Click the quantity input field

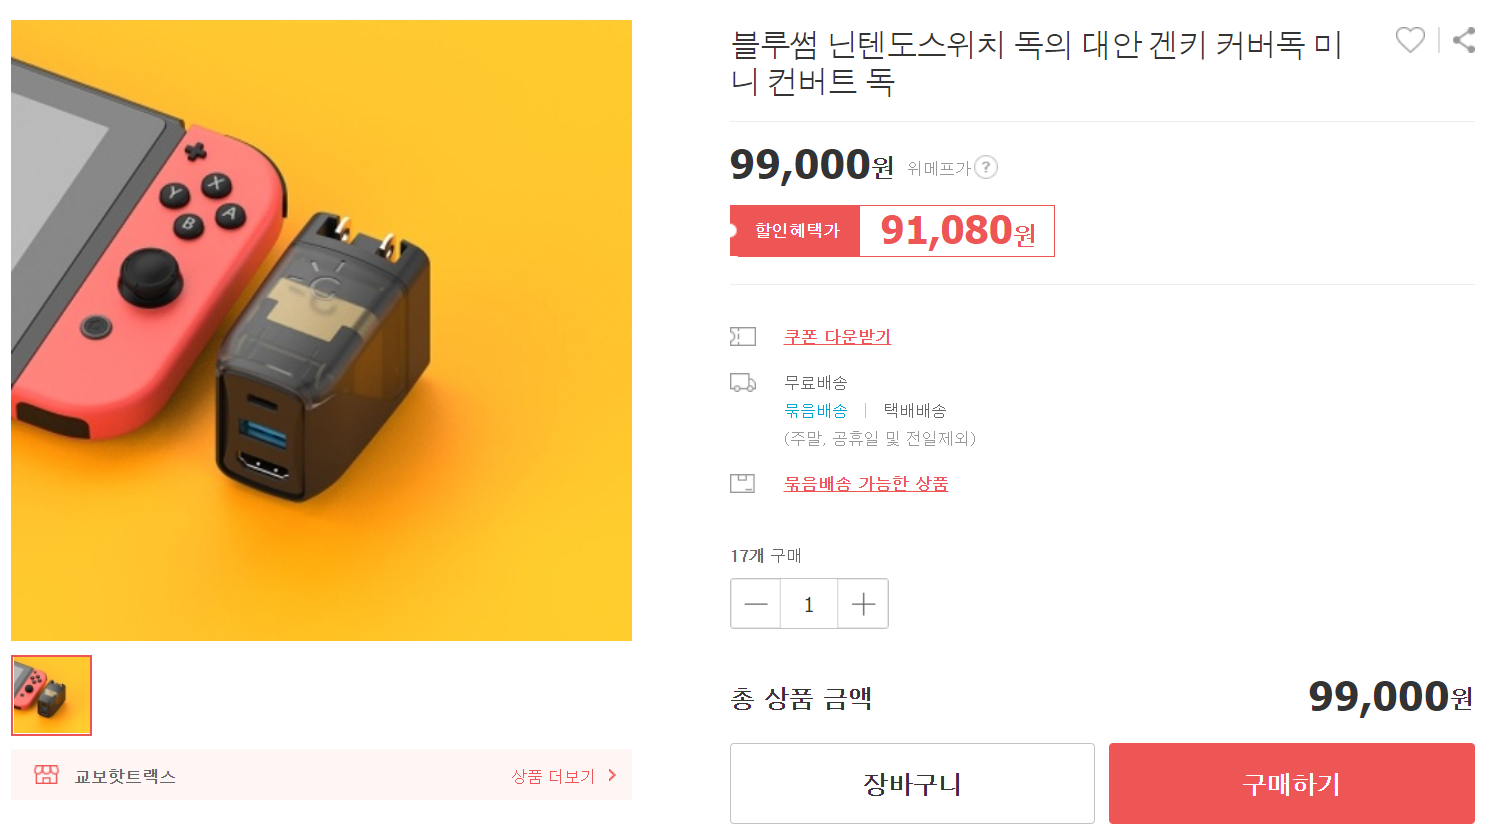tap(809, 604)
